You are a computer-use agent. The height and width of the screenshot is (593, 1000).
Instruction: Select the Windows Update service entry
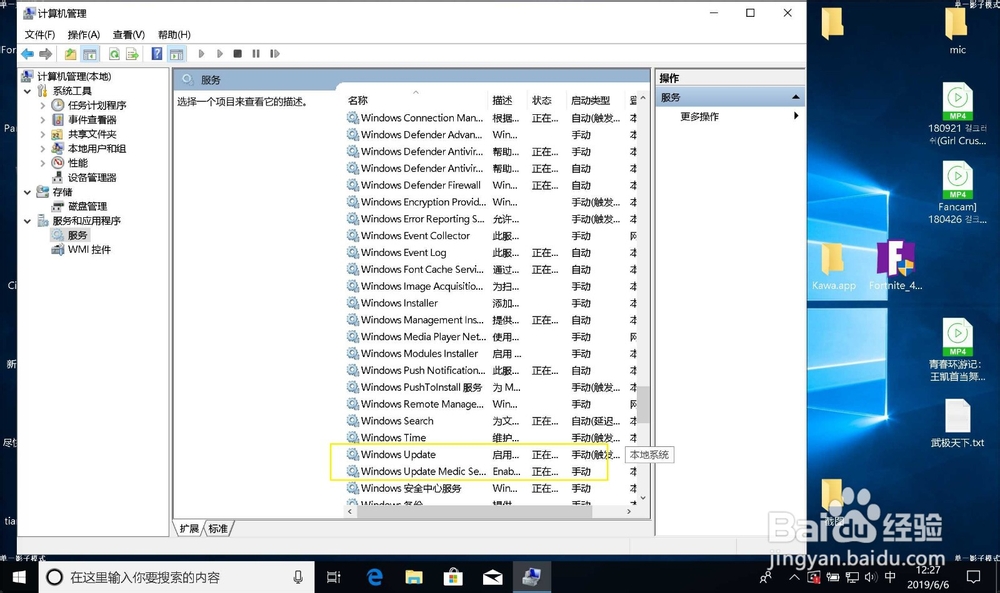pos(400,454)
